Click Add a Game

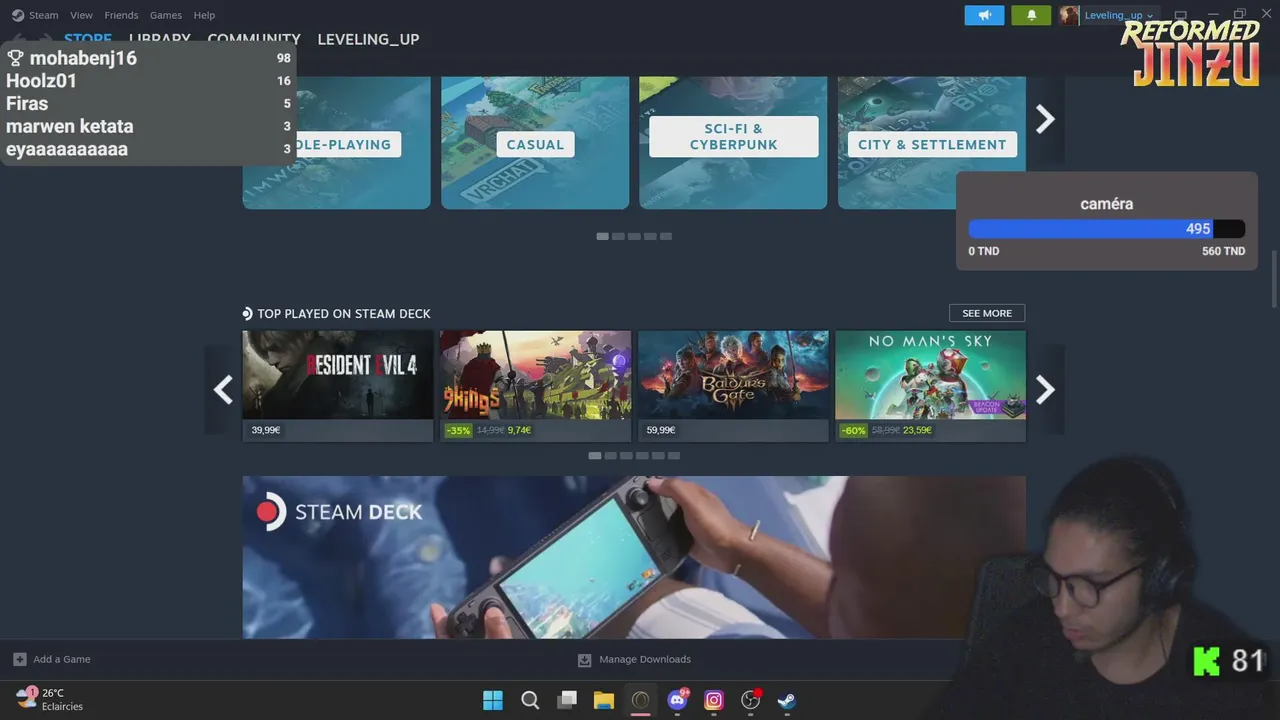pos(62,659)
